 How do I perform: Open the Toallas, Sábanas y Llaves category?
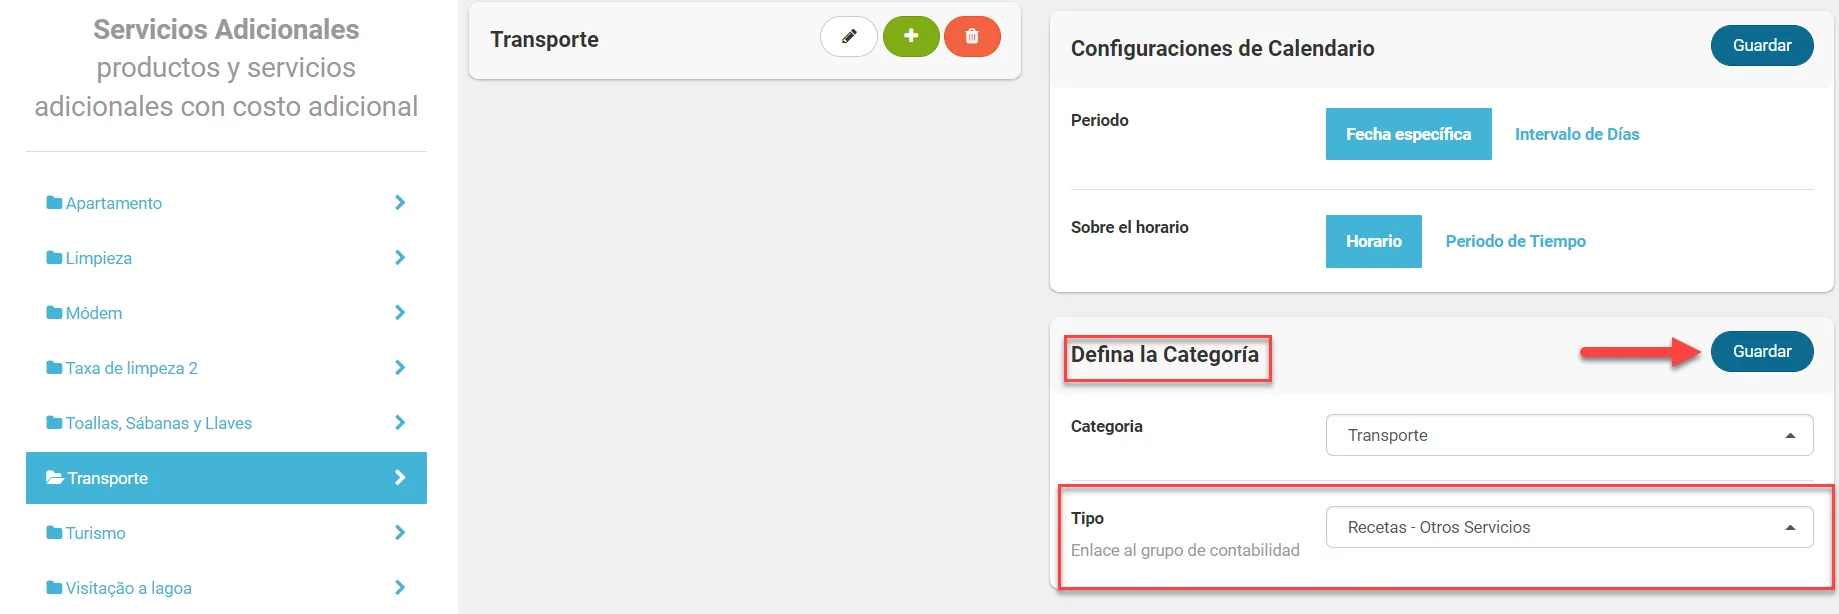158,423
